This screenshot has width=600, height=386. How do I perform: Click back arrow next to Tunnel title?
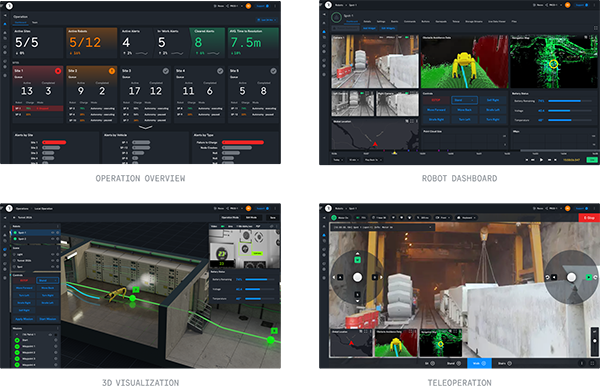point(14,217)
